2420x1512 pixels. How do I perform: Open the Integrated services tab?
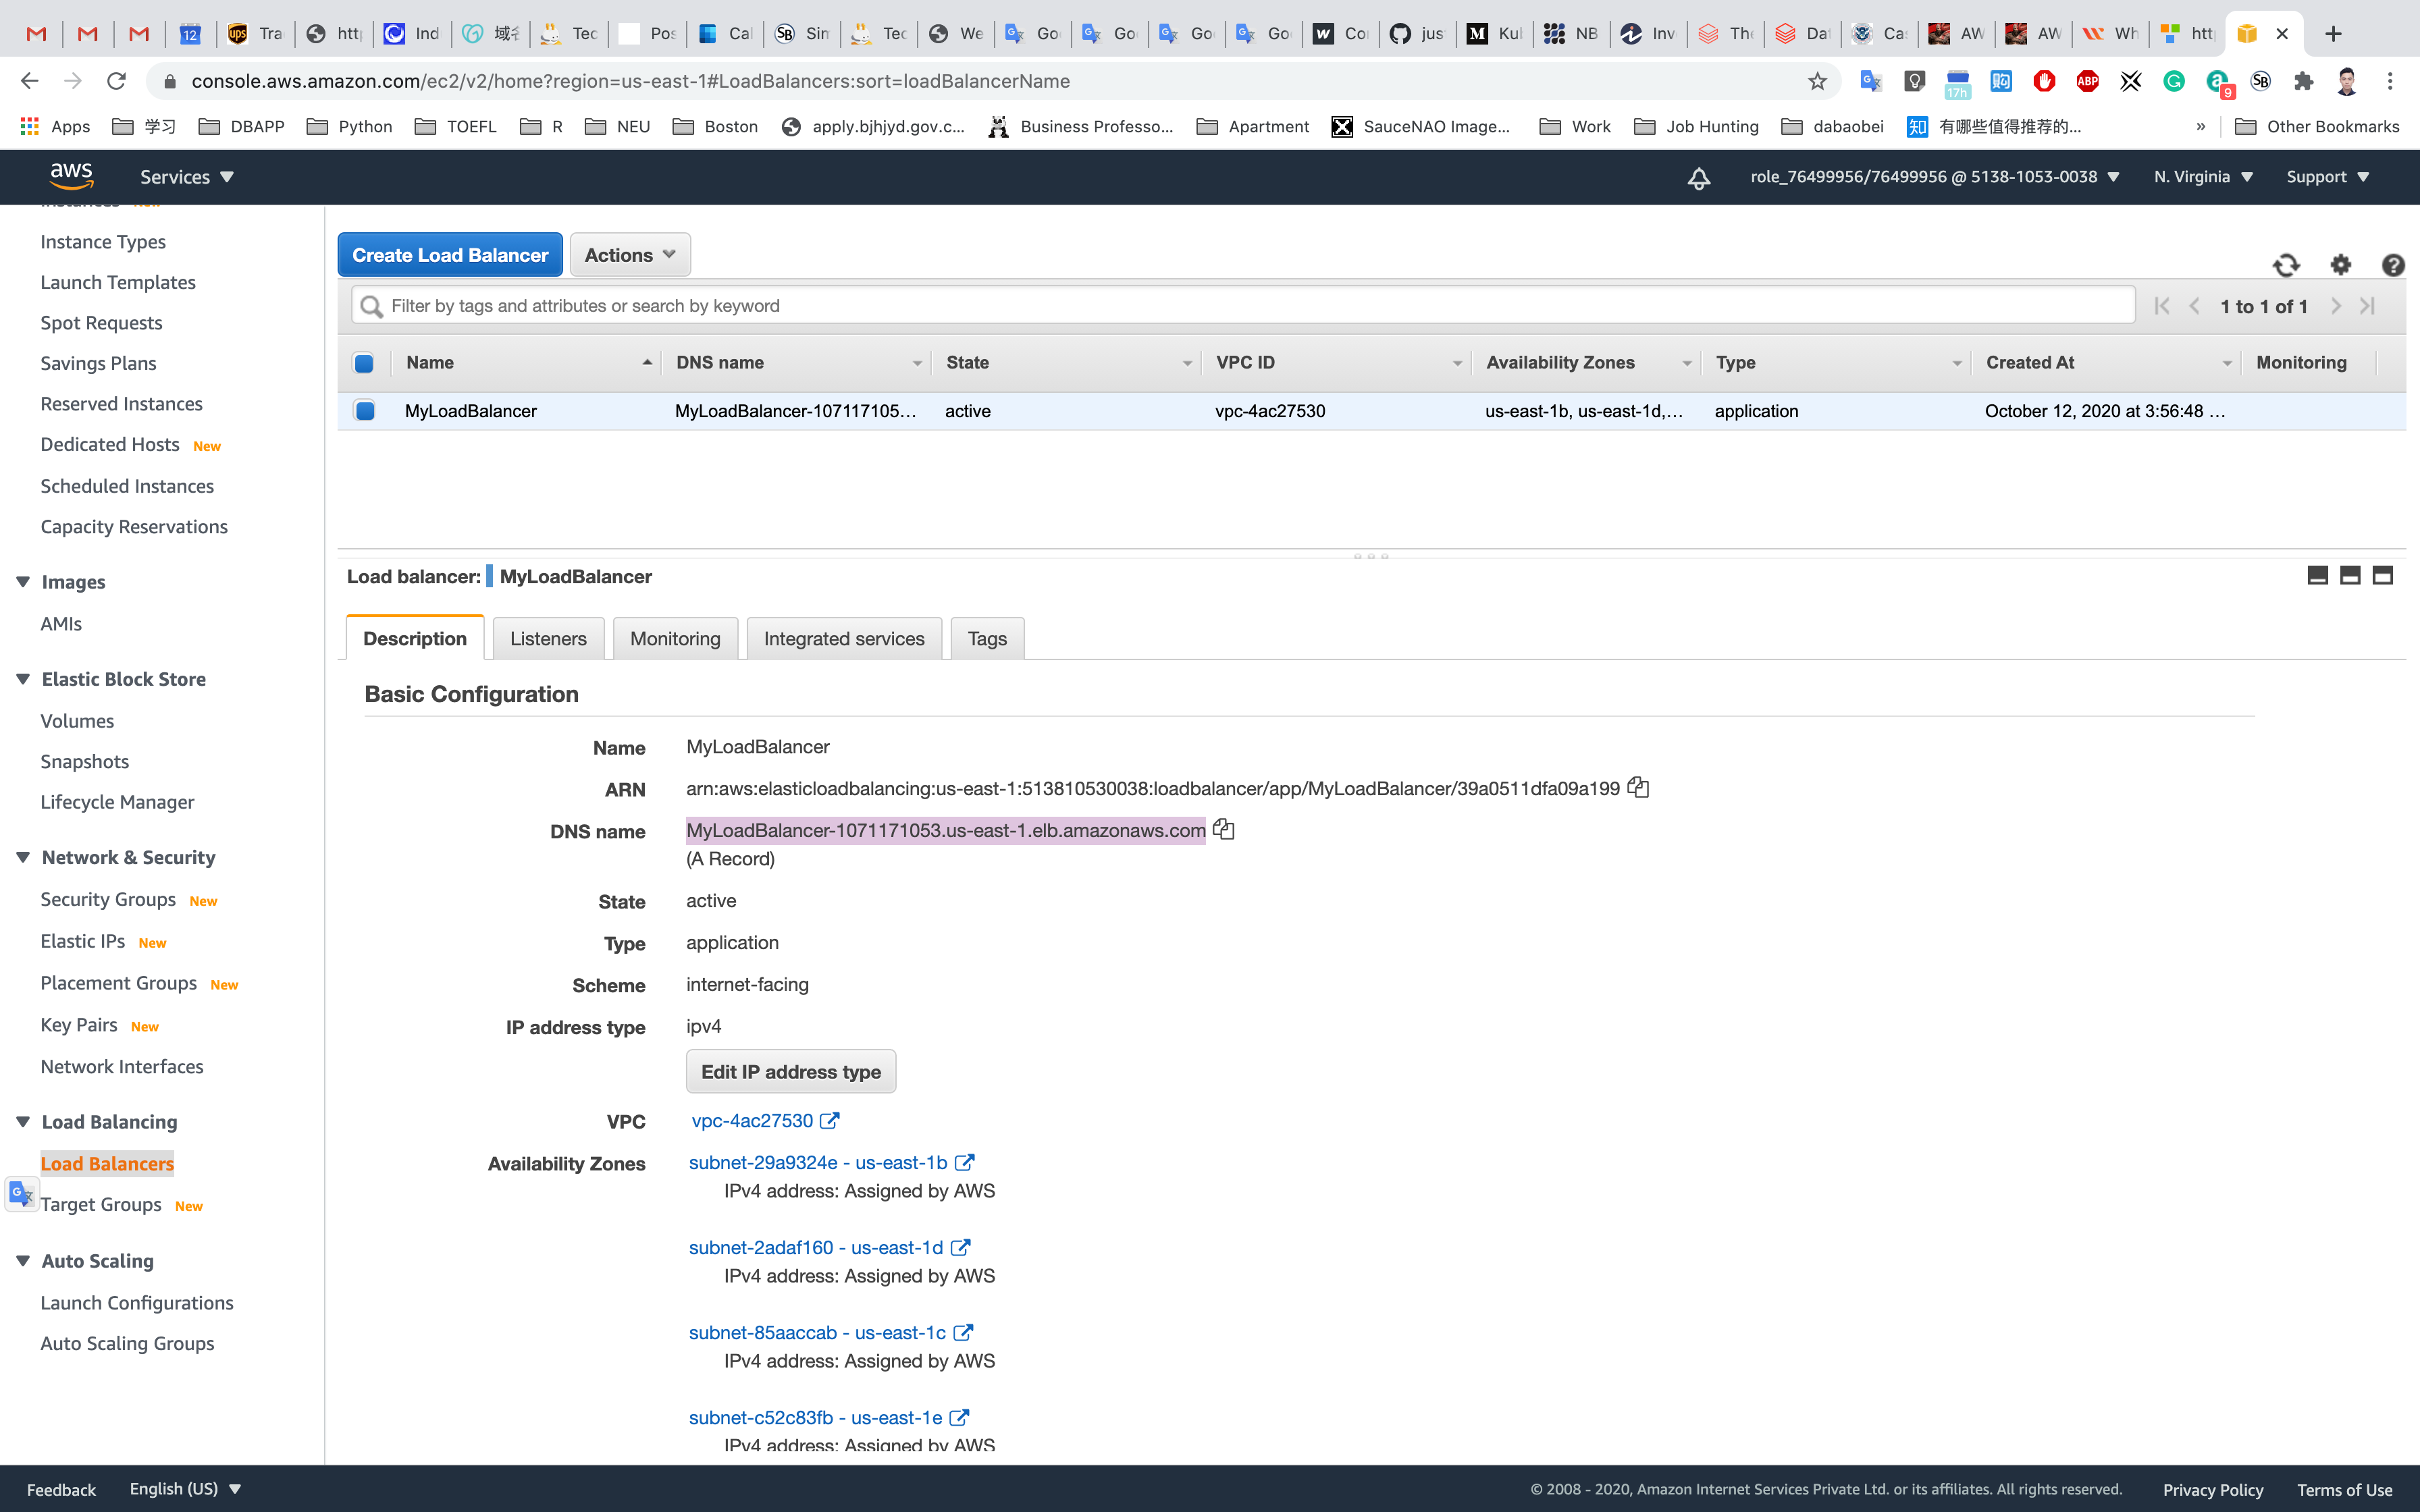point(844,639)
